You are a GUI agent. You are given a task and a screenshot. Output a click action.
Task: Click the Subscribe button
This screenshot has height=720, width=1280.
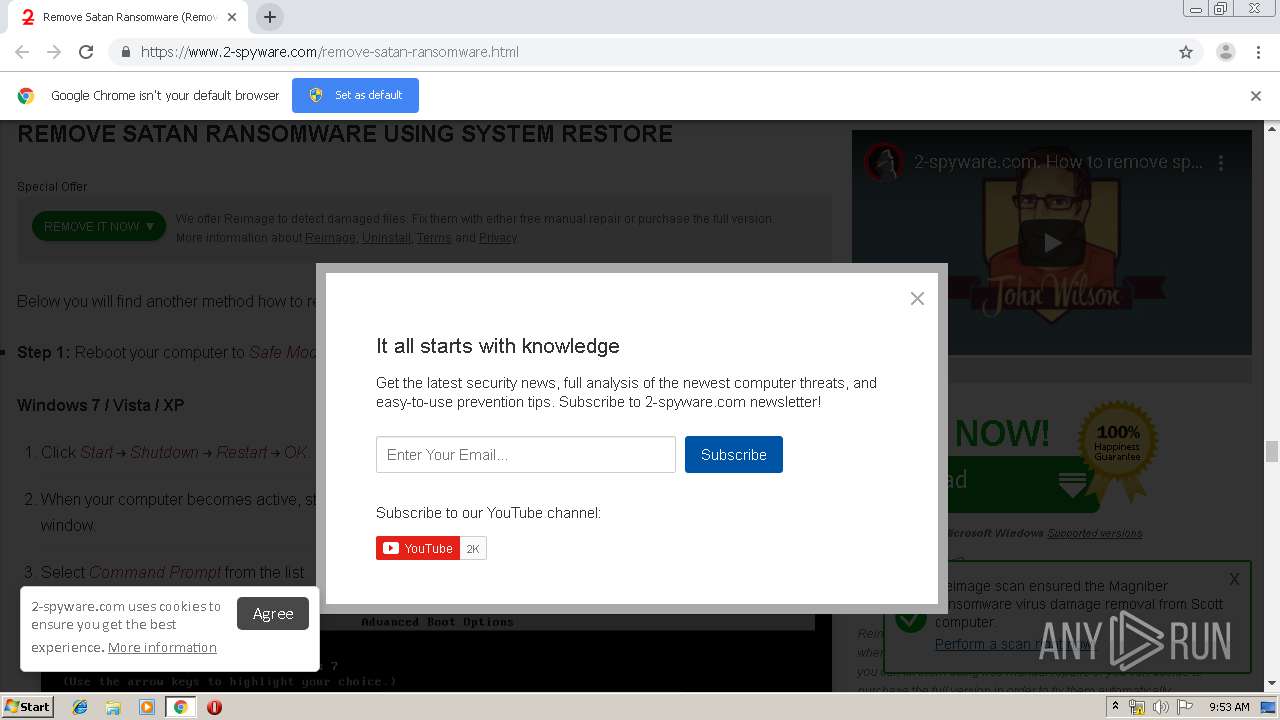coord(734,454)
